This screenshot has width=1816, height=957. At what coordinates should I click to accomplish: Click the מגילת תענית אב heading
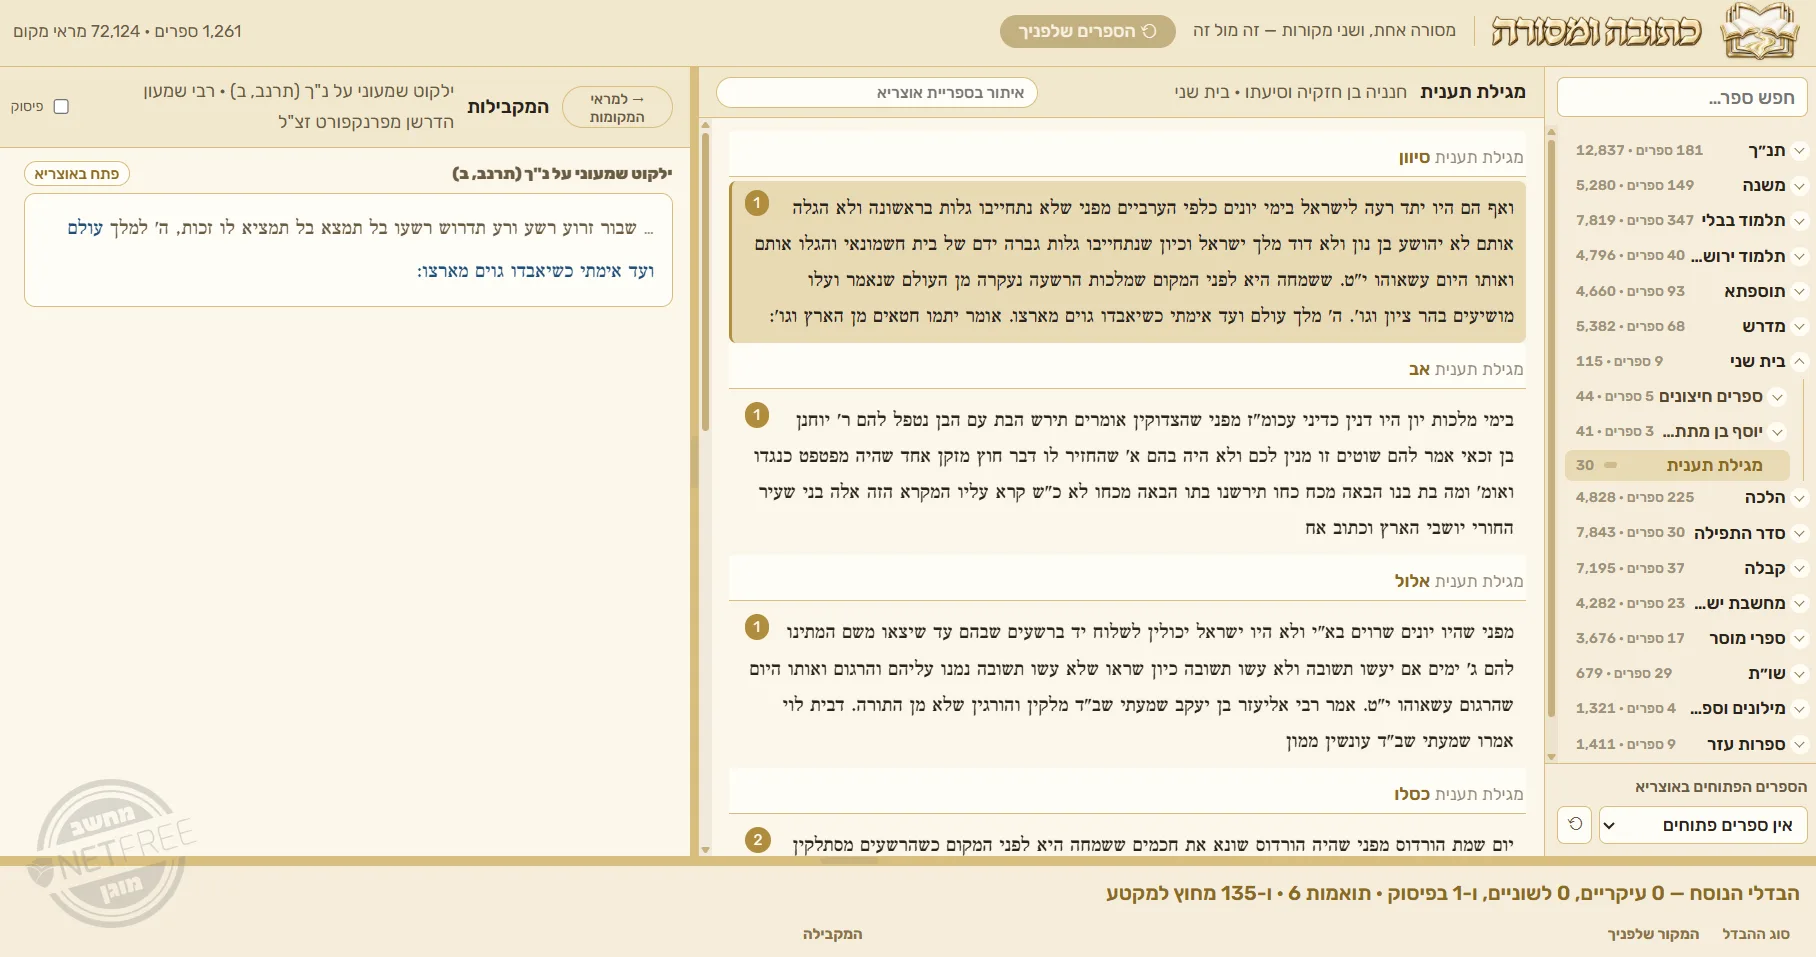(1466, 369)
